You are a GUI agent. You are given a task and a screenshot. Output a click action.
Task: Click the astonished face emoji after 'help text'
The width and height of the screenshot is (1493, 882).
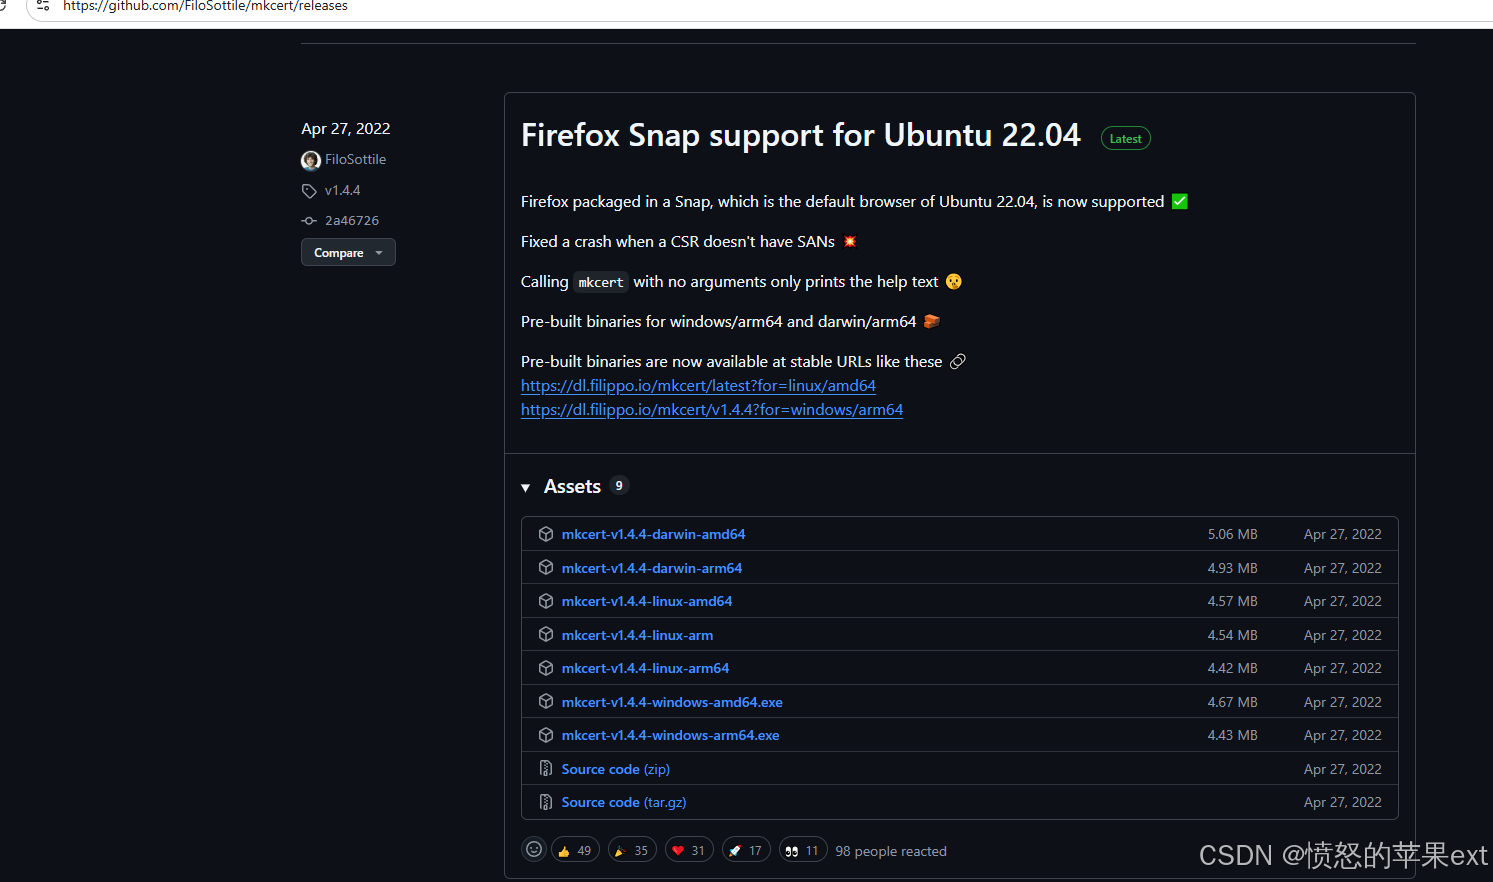click(954, 281)
